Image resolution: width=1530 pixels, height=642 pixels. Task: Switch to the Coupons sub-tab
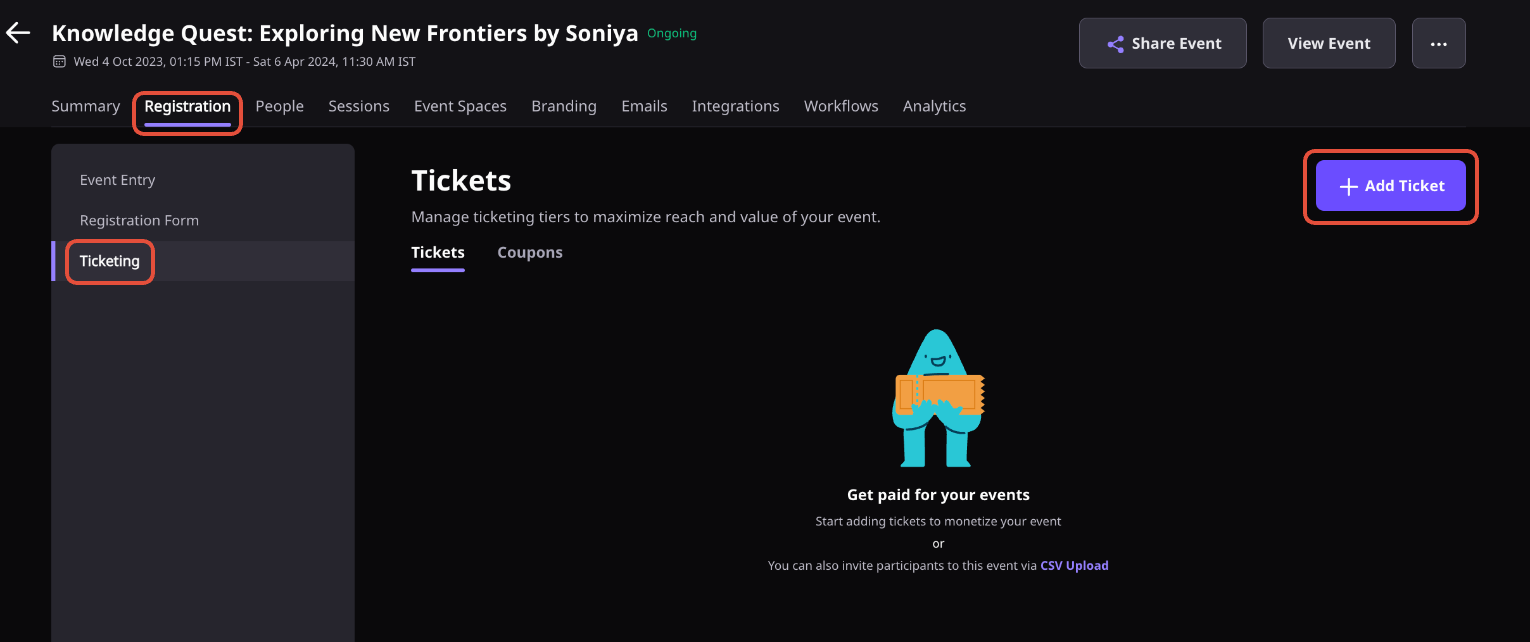click(530, 253)
